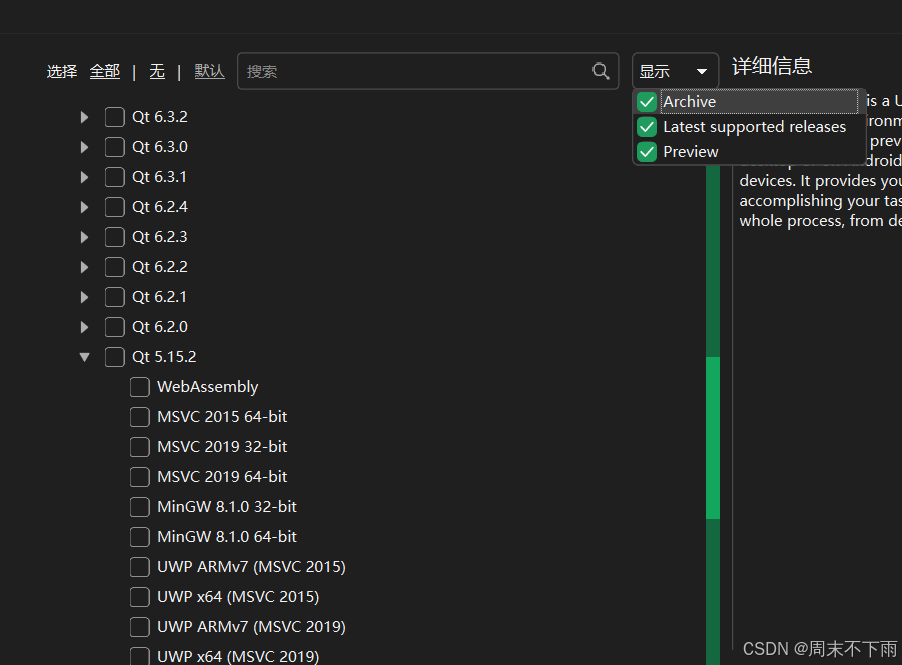Check the UWP x64 (MSVC 2015) box
This screenshot has width=902, height=665.
(x=140, y=597)
